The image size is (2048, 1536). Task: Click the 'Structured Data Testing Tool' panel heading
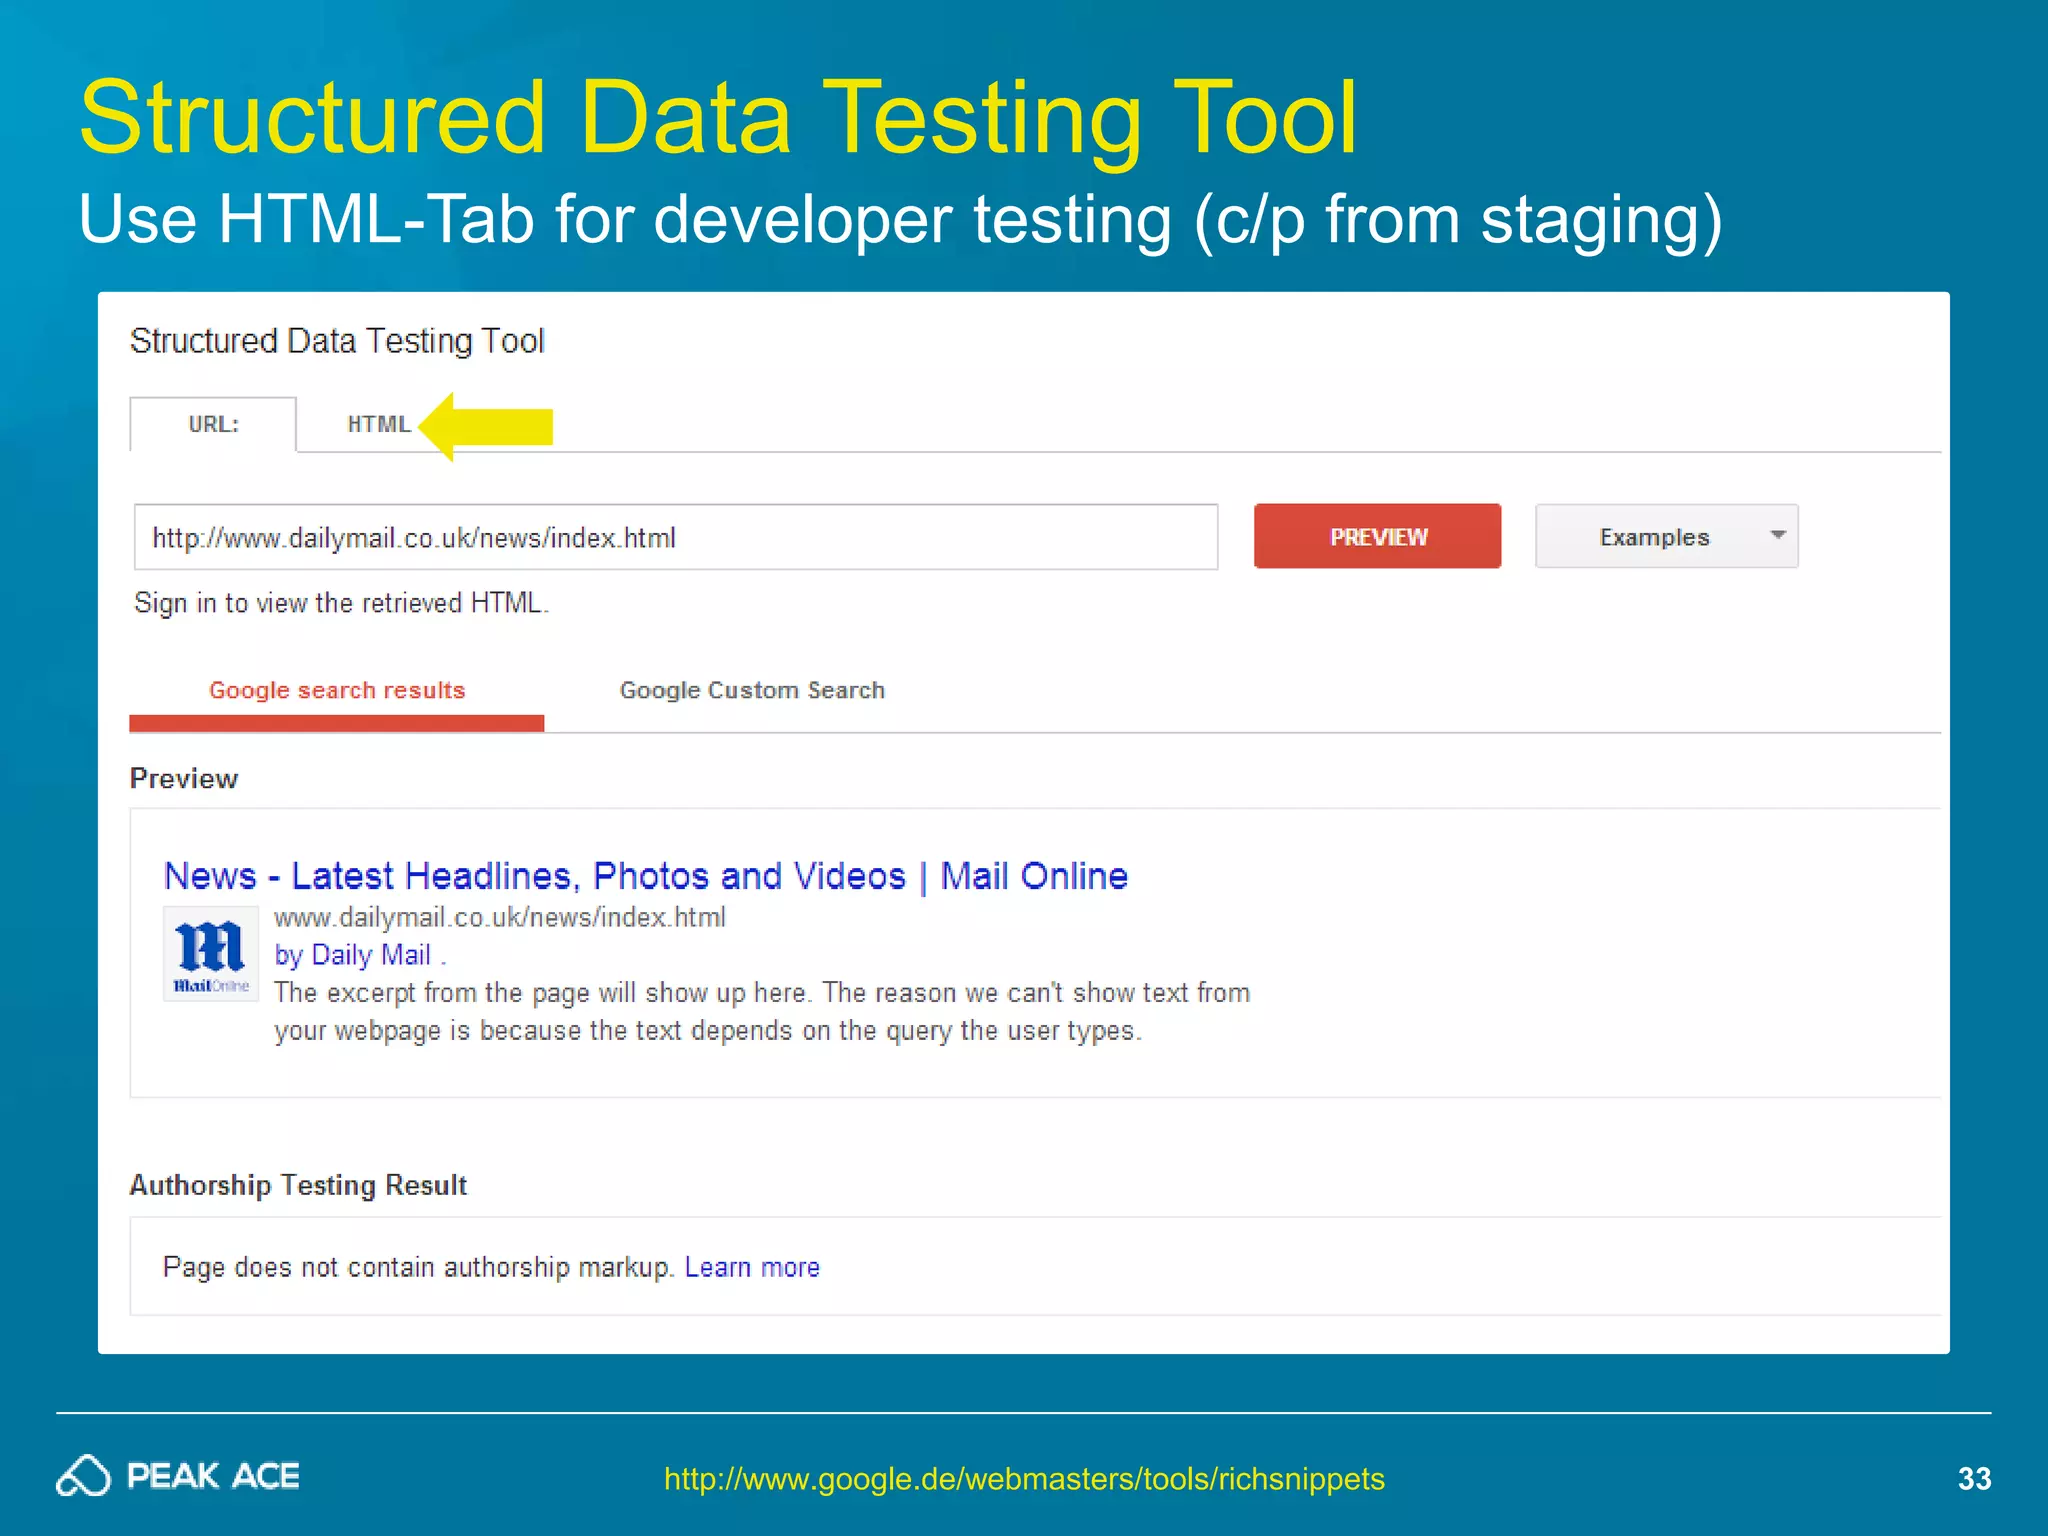(337, 341)
